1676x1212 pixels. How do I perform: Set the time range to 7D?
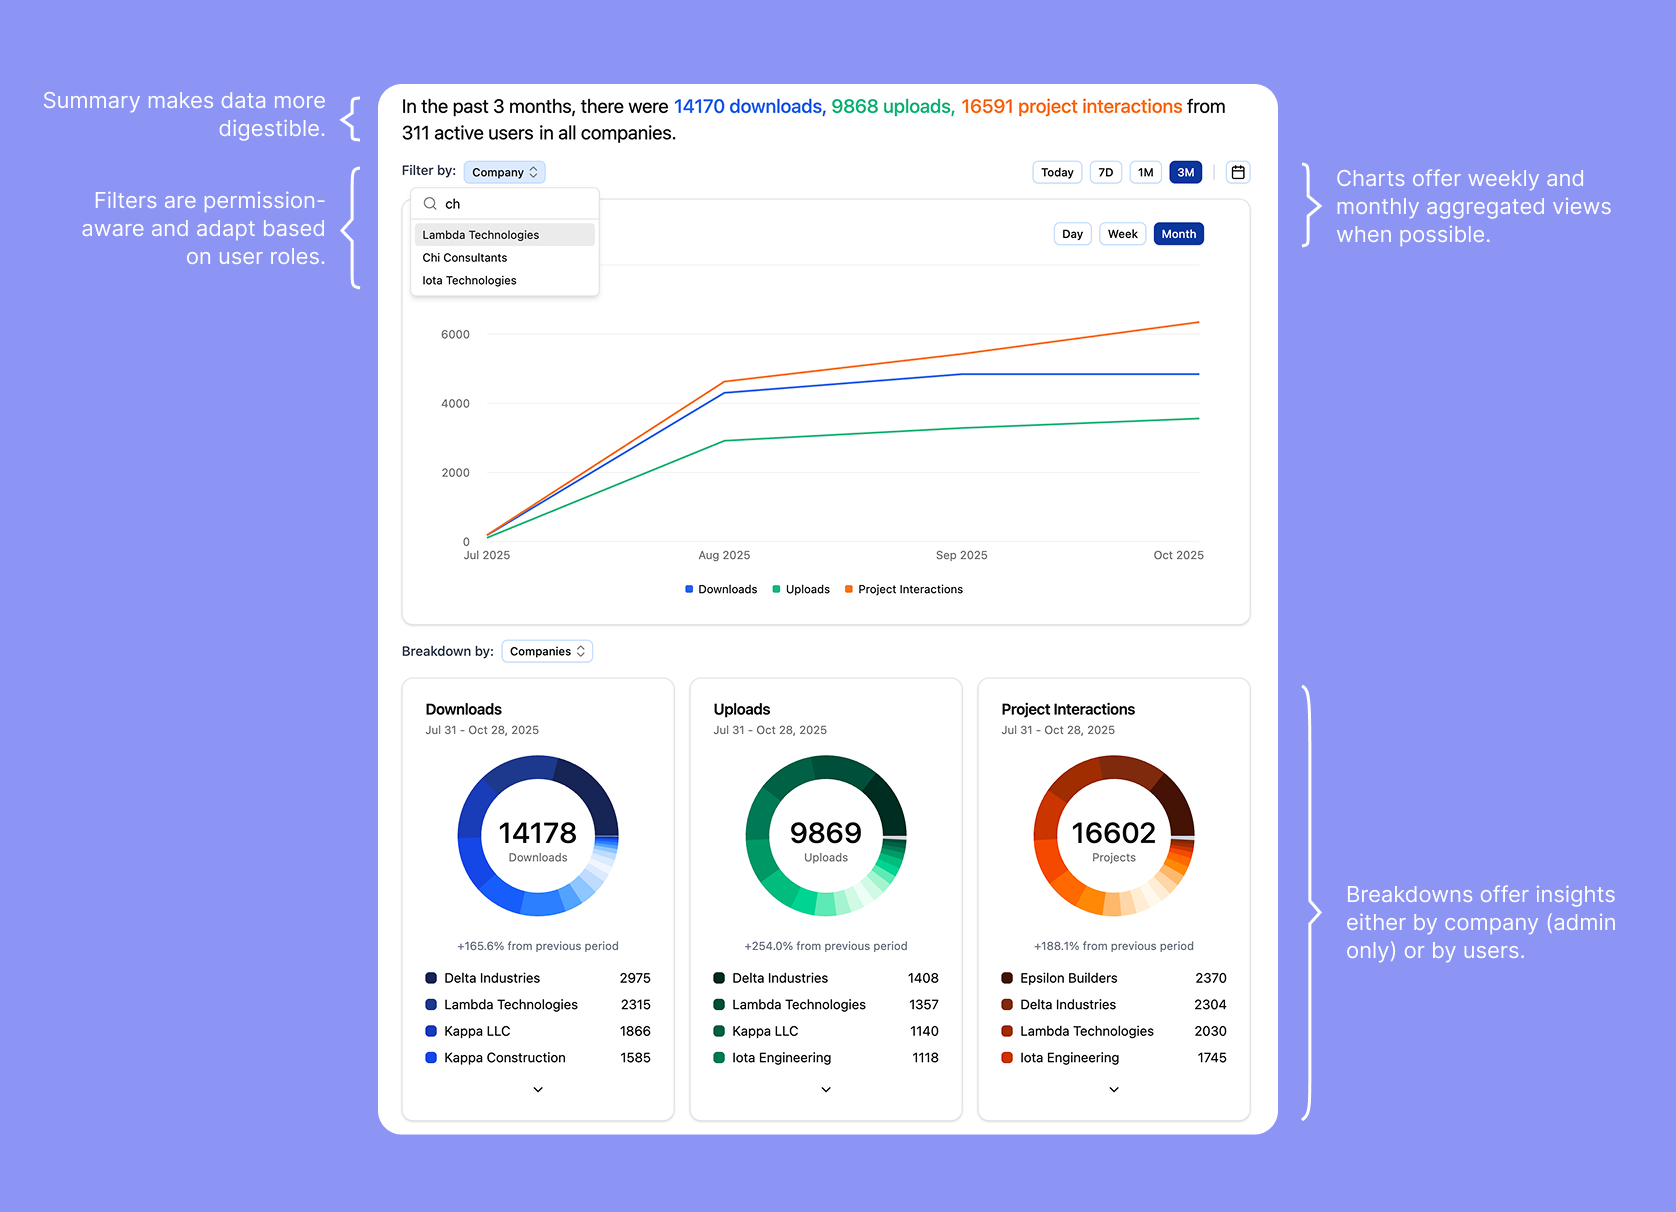tap(1106, 172)
